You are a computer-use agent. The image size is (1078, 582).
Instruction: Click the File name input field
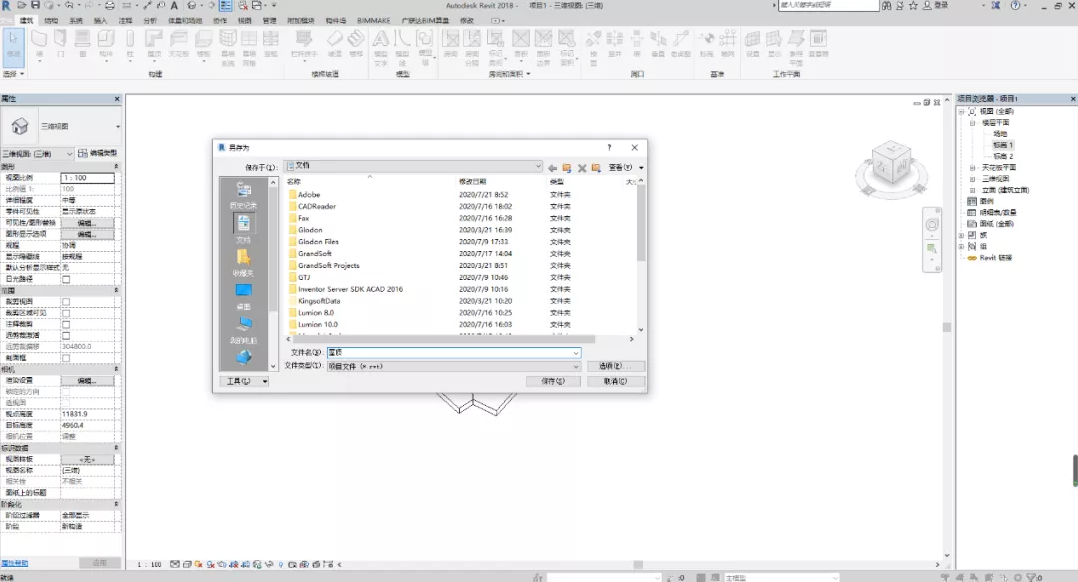click(x=454, y=353)
